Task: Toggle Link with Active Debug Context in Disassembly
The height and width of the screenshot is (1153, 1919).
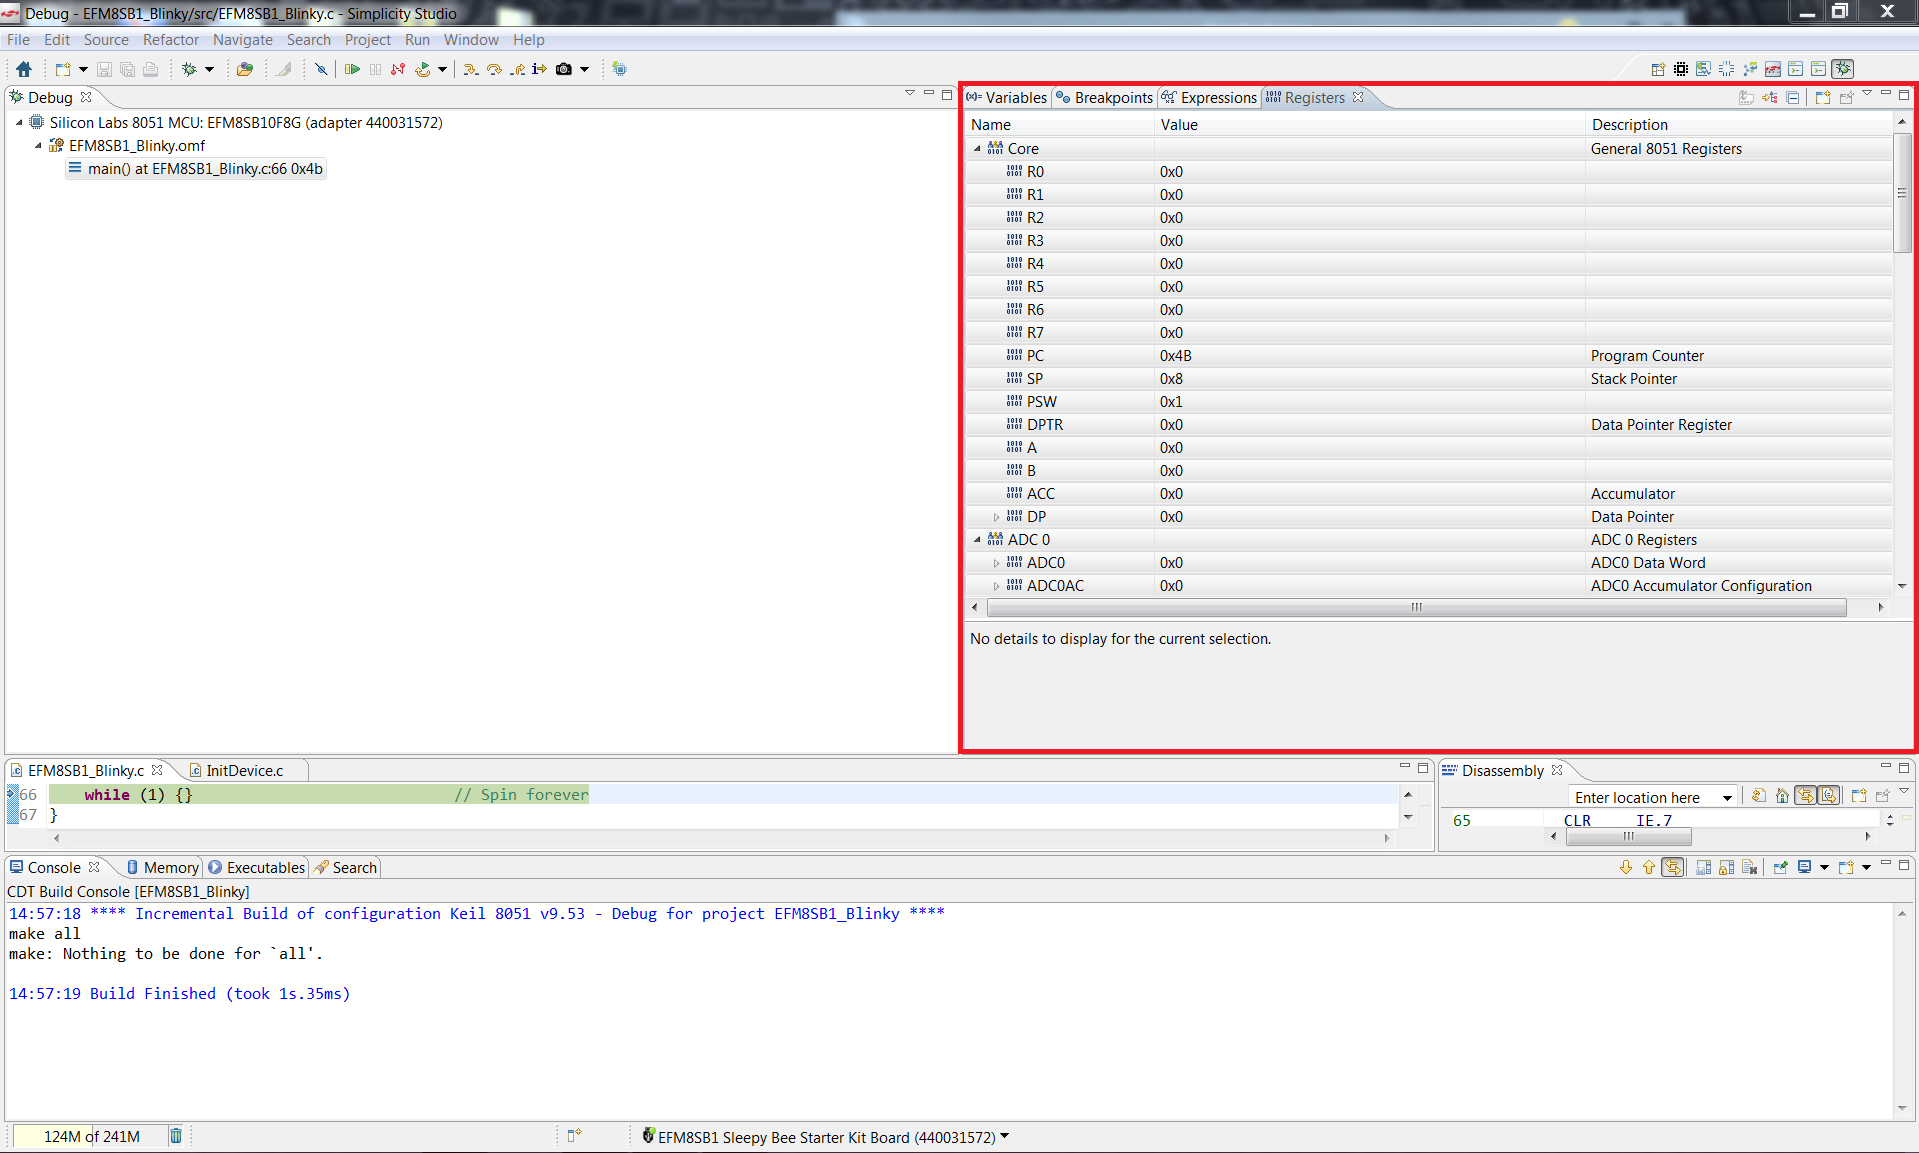Action: point(1805,796)
